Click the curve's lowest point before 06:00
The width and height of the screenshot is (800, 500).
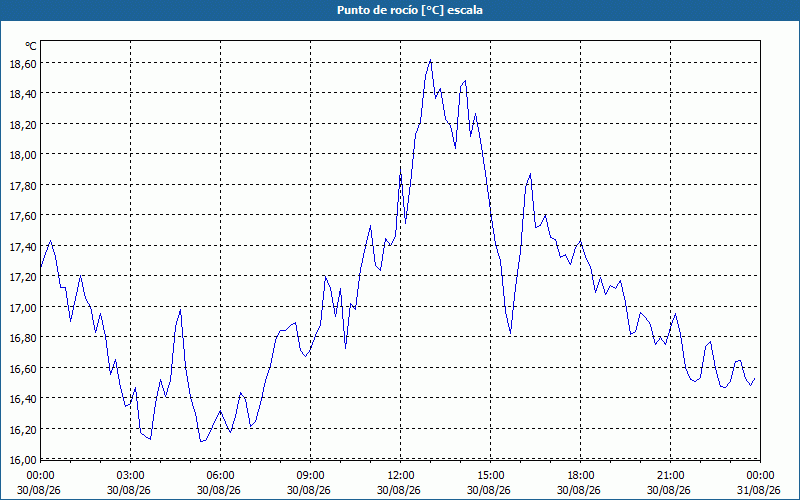point(201,441)
